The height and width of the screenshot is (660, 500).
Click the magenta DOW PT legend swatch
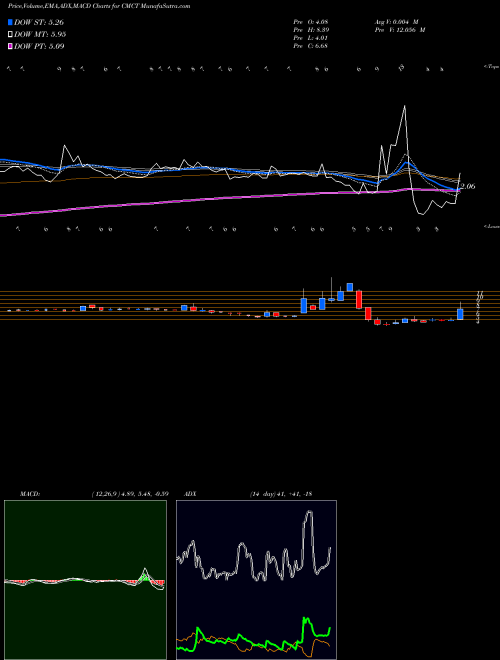pos(11,46)
